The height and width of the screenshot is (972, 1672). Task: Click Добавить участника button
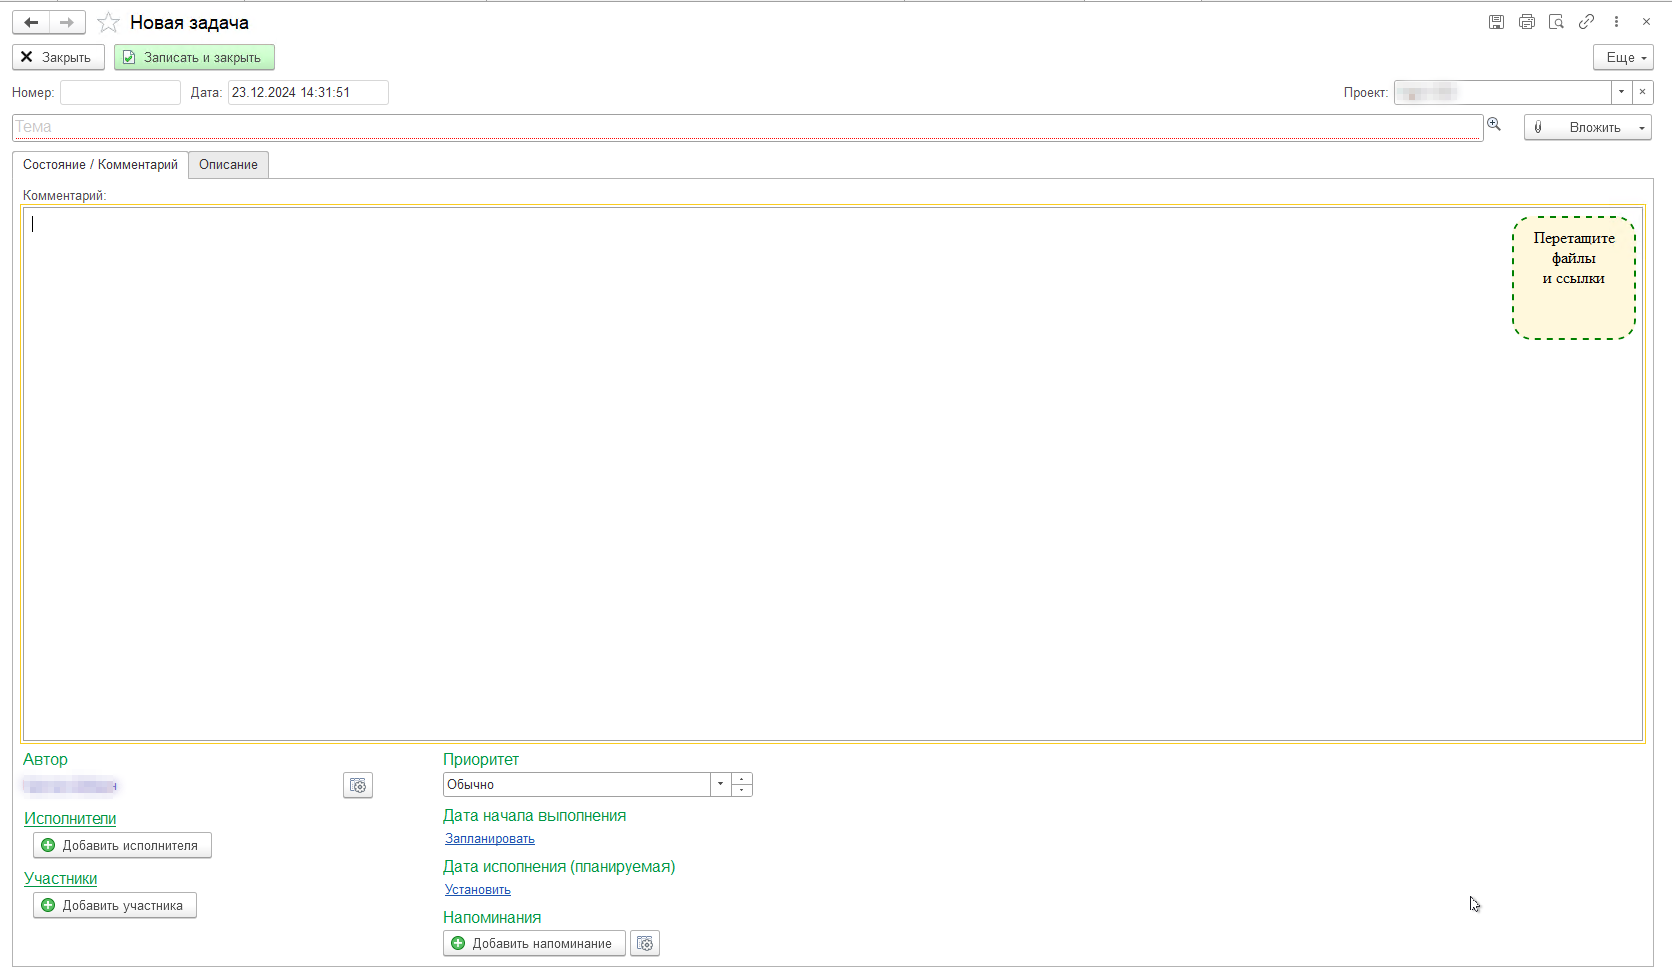tap(115, 905)
